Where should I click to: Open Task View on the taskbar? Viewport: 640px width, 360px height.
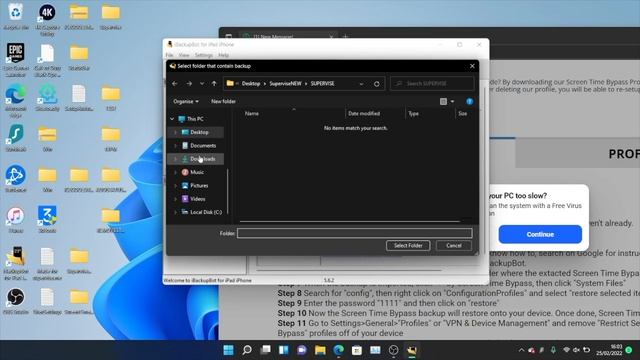pos(265,350)
